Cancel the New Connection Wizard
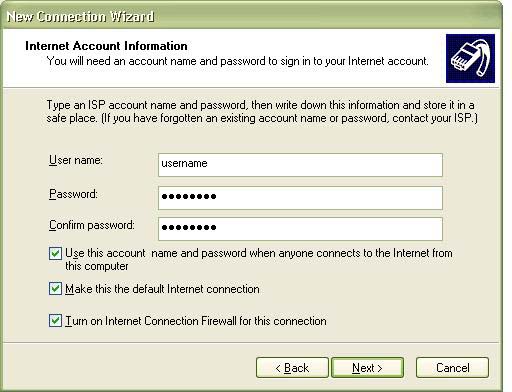This screenshot has height=392, width=512. tap(452, 368)
